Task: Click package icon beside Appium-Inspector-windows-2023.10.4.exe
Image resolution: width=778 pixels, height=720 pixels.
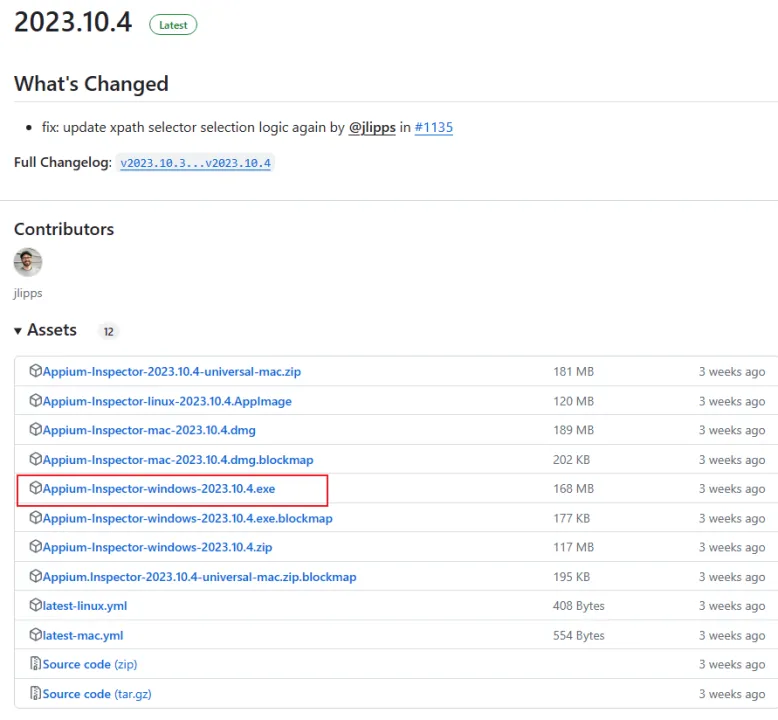Action: click(x=36, y=489)
